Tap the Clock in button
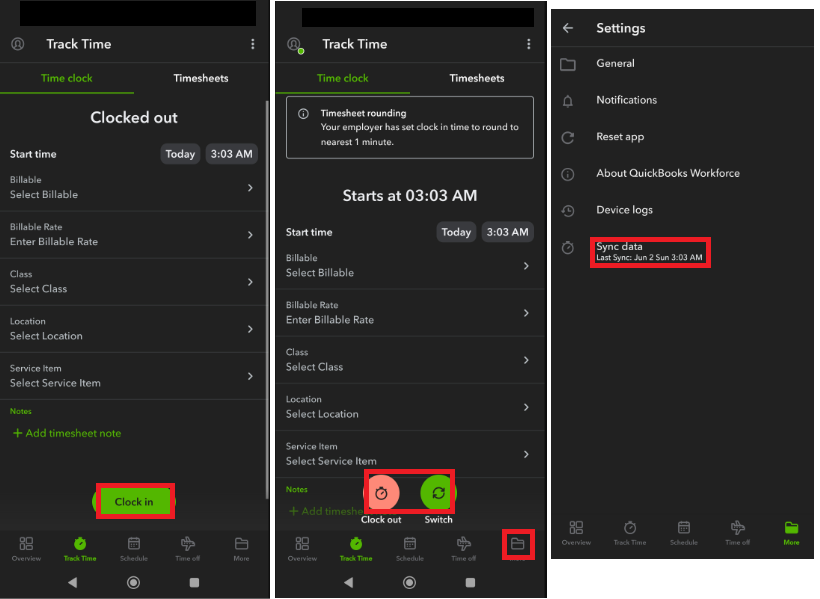Screen dimensions: 820x599 (x=133, y=503)
